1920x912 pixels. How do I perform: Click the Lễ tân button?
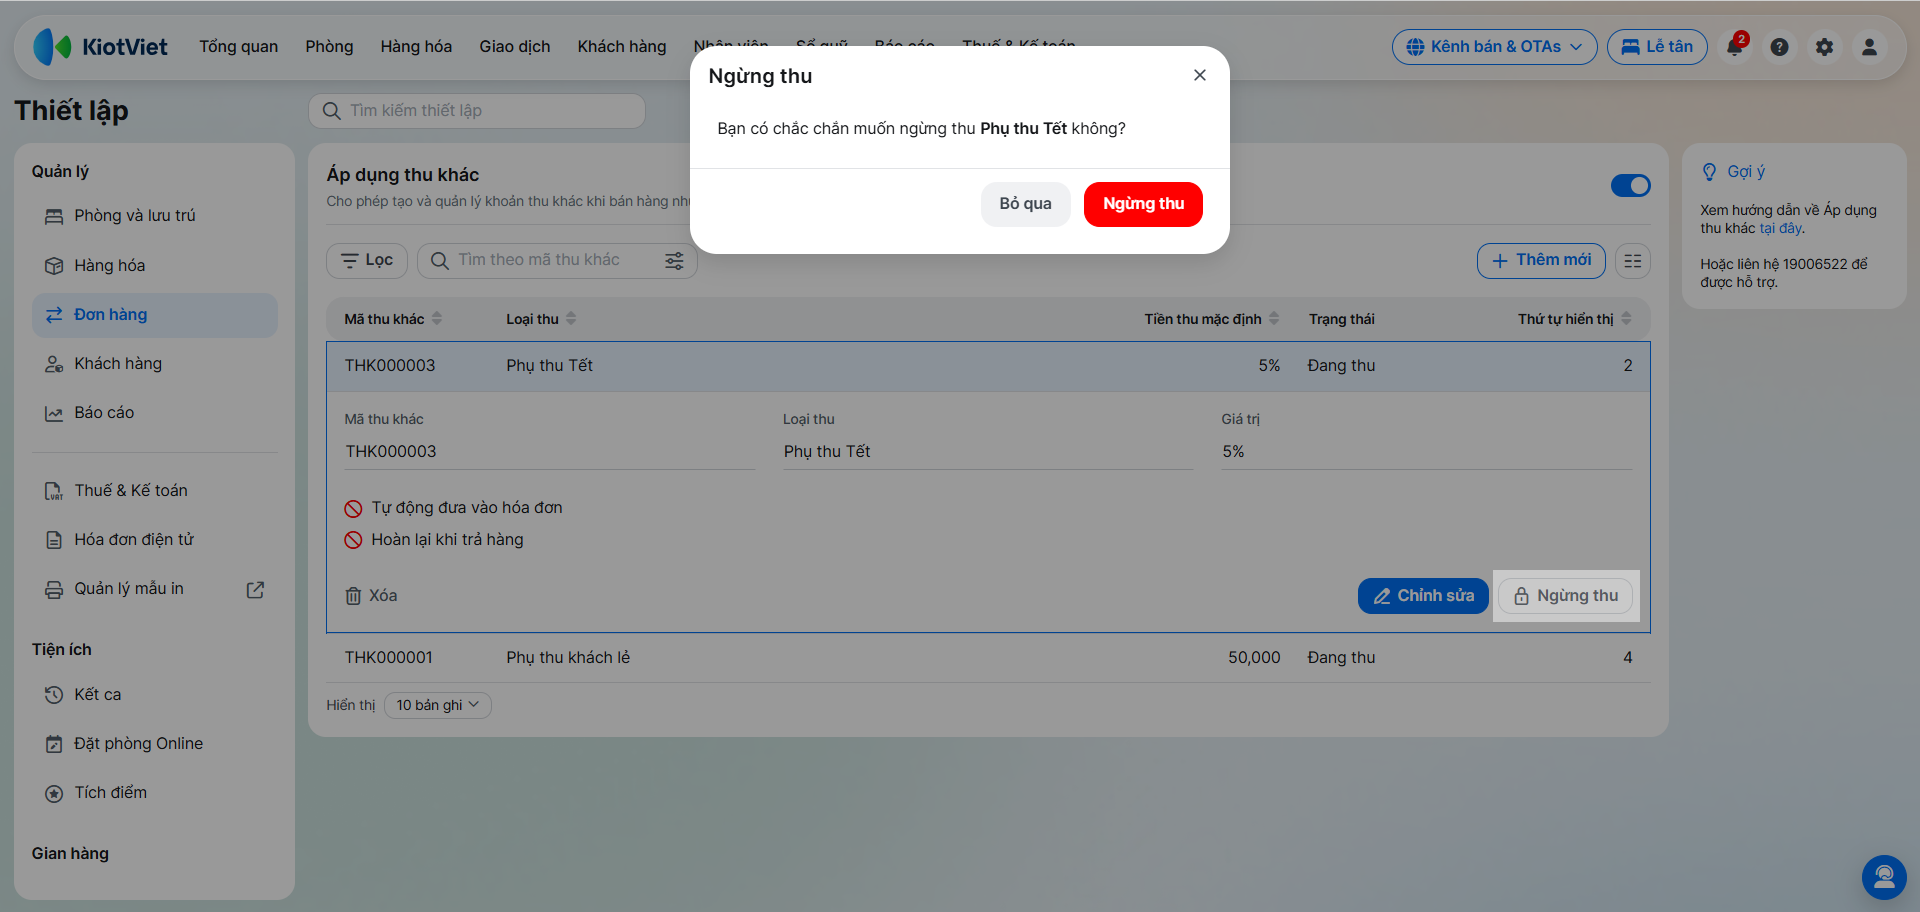(x=1656, y=47)
